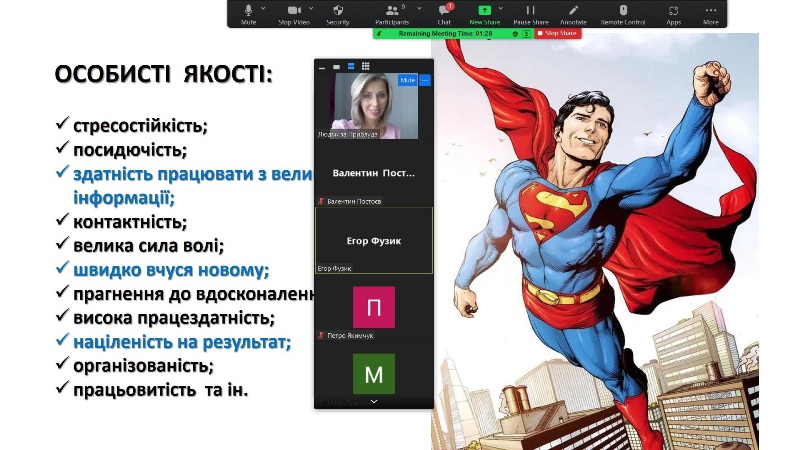
Task: Click the Петро Якимчук name label
Action: pos(350,336)
